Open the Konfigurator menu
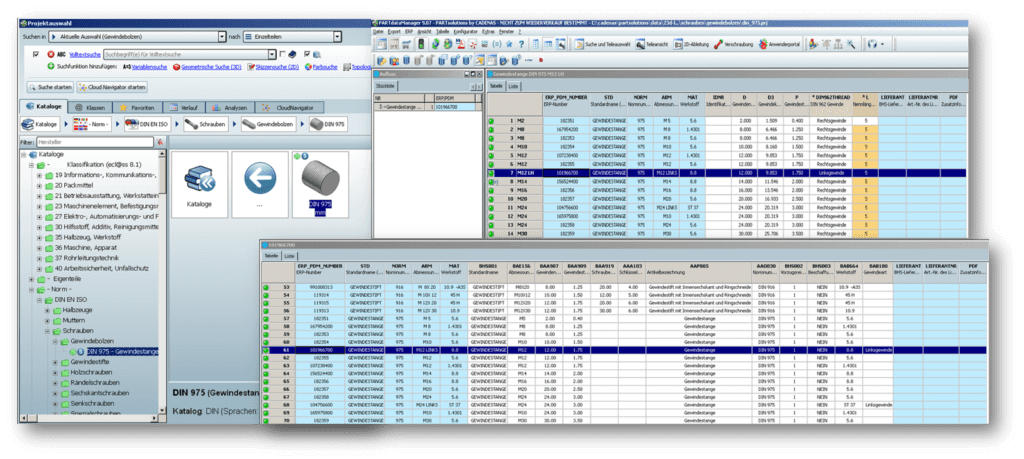Viewport: 1024px width, 459px height. pyautogui.click(x=465, y=31)
